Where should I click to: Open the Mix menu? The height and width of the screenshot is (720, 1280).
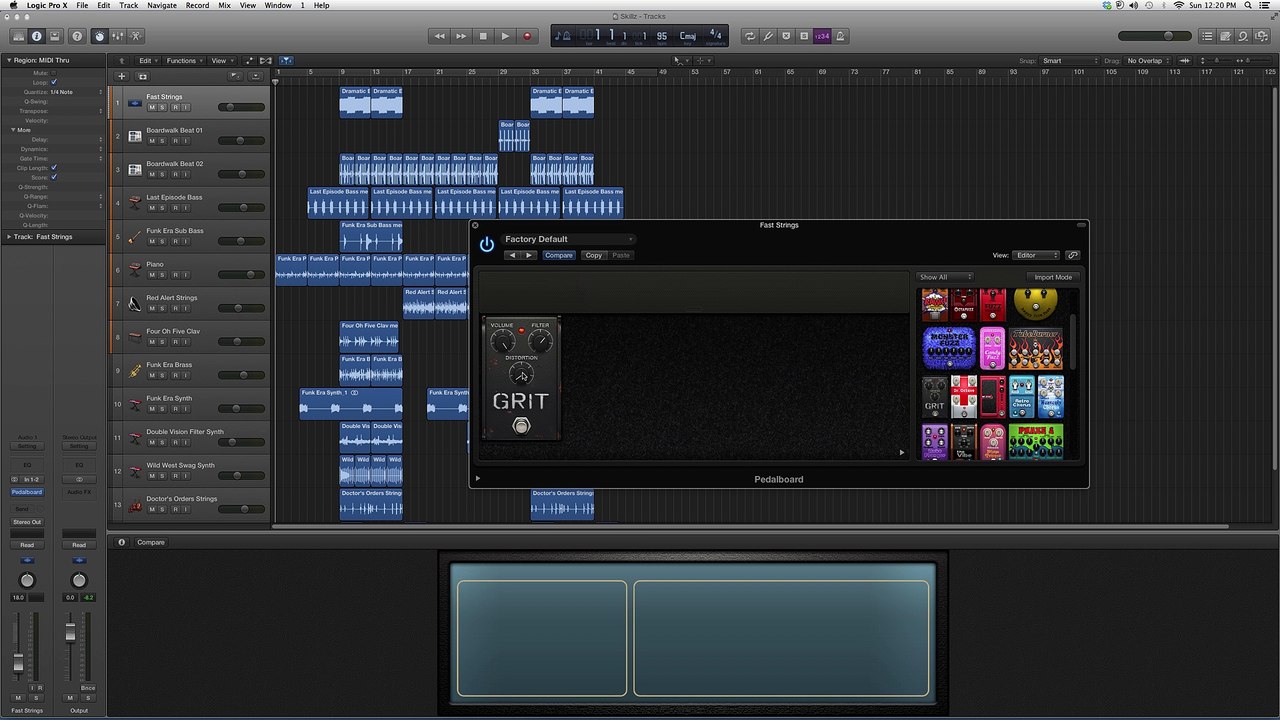(x=224, y=5)
